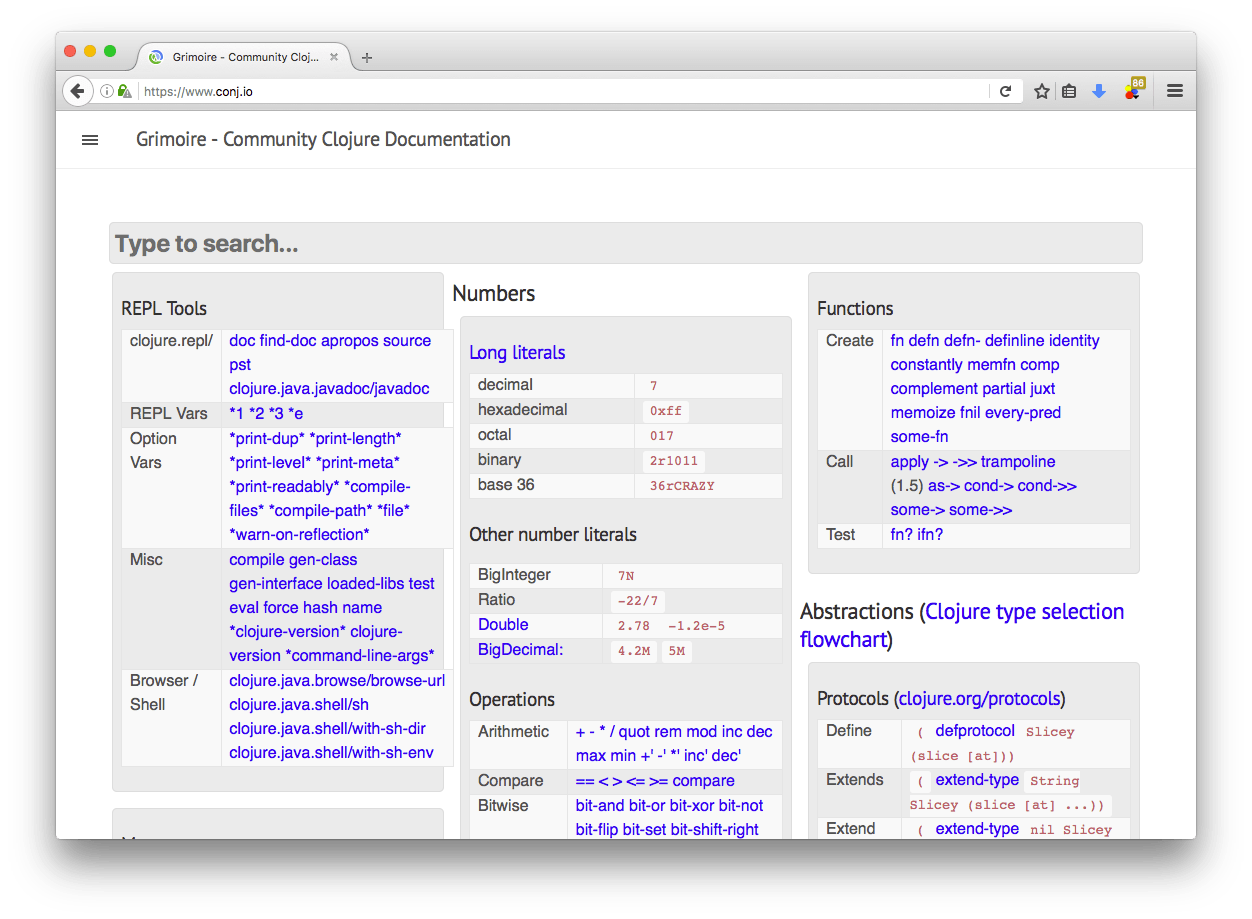This screenshot has width=1252, height=919.
Task: Click the trampoline link
Action: coord(1018,462)
